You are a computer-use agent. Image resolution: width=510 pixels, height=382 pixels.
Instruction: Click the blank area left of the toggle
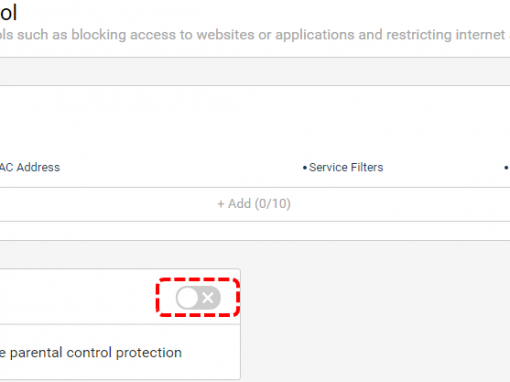coord(77,297)
